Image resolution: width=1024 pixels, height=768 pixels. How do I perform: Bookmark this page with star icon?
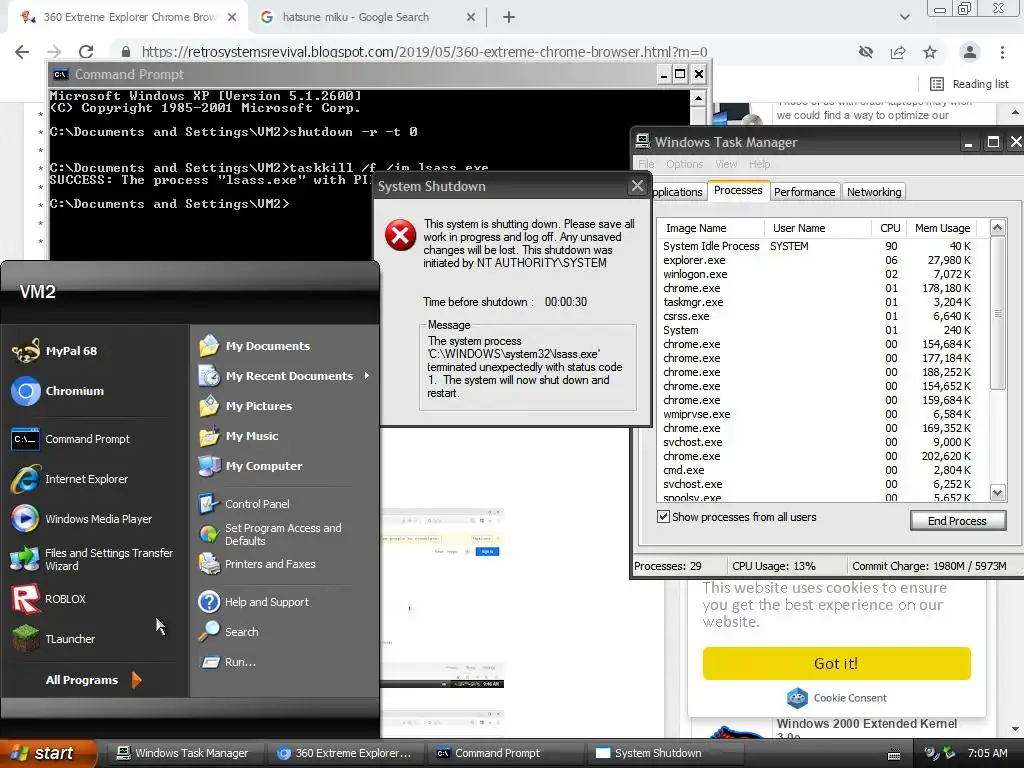[930, 52]
